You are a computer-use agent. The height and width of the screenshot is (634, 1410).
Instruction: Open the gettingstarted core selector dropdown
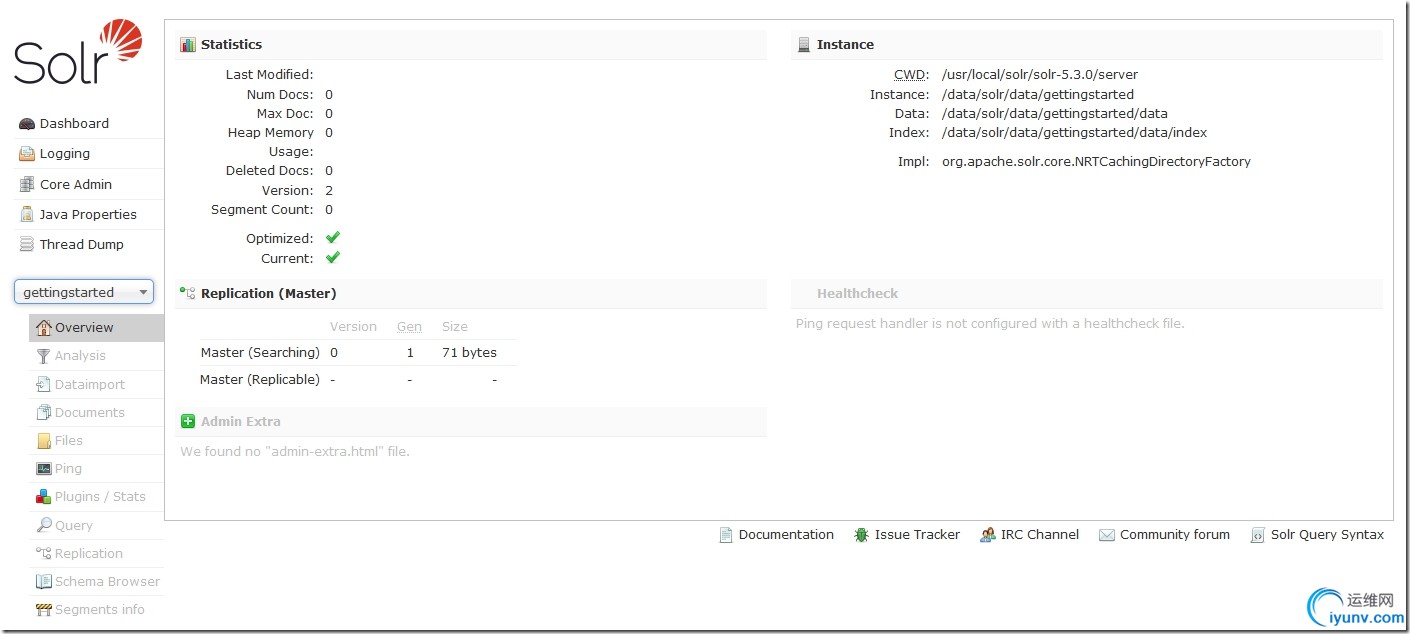(84, 292)
